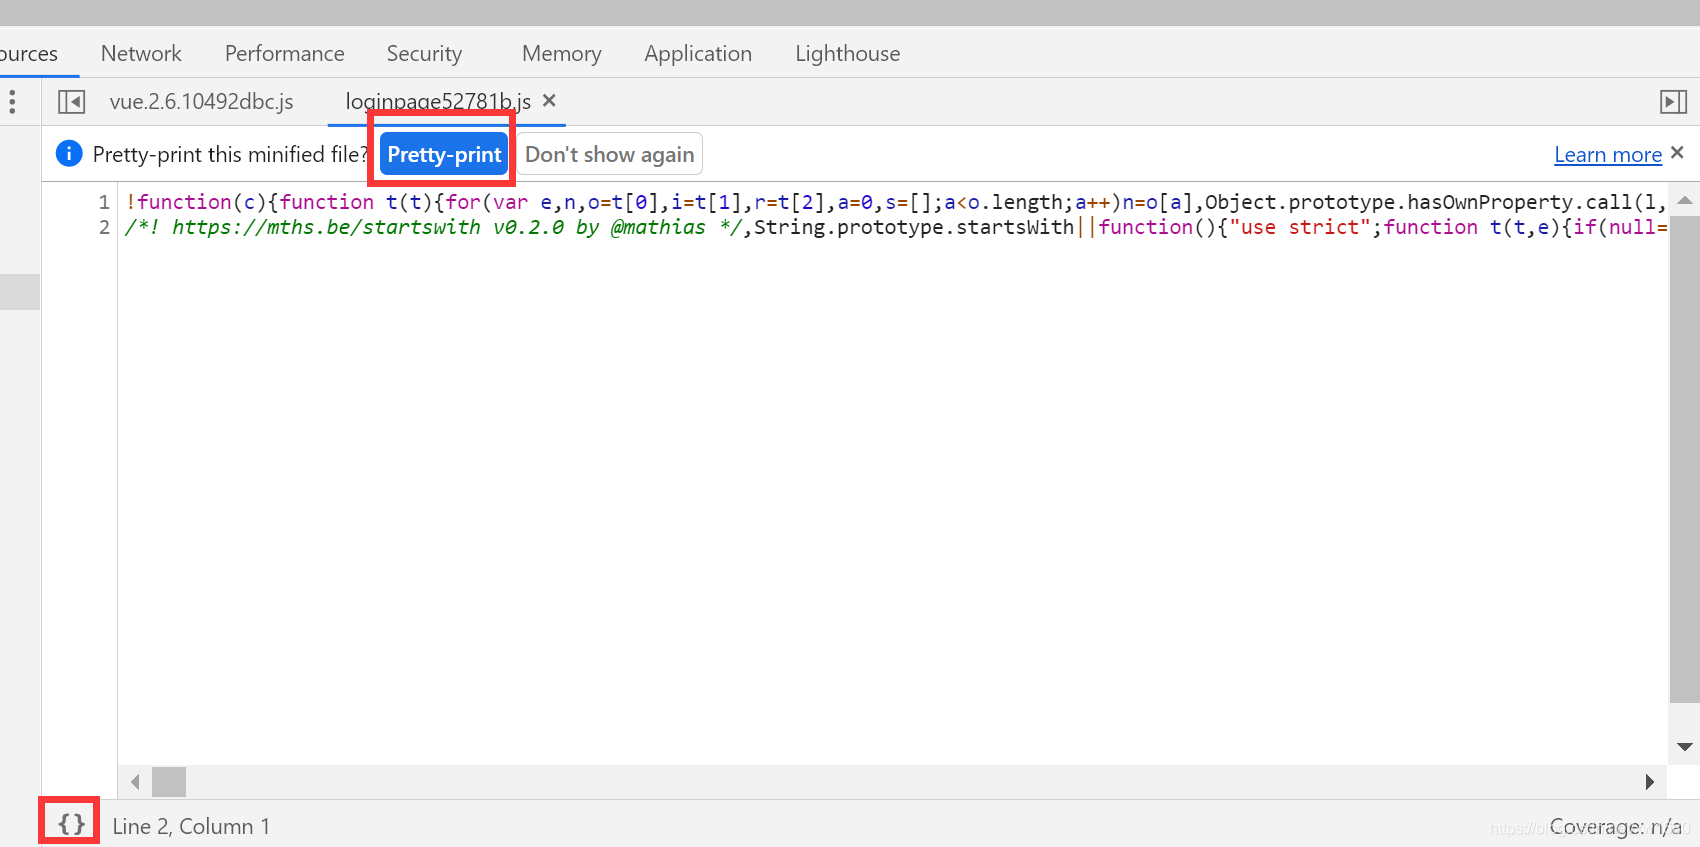Click the vertical scrollbar up arrow

pos(1684,200)
